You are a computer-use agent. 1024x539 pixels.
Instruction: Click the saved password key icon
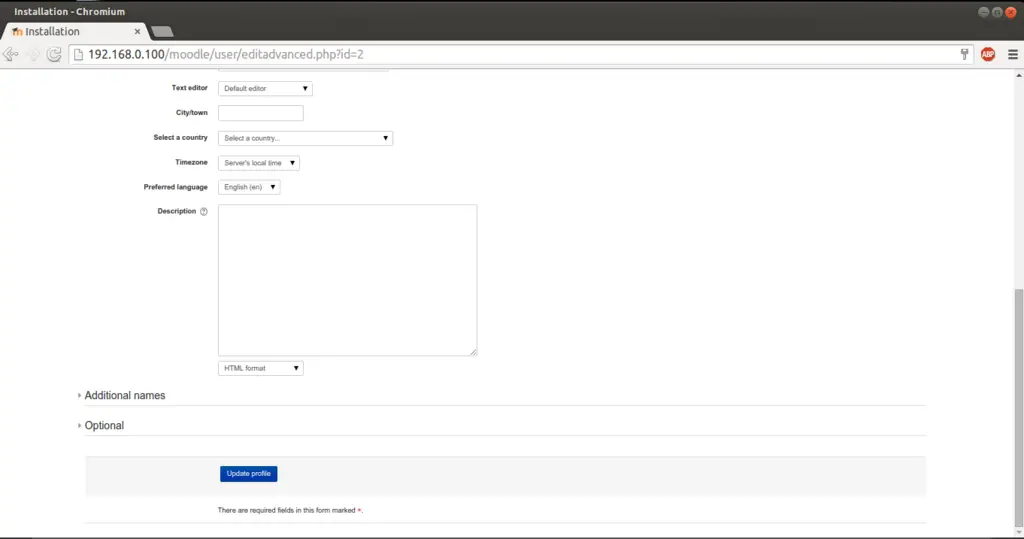tap(964, 54)
